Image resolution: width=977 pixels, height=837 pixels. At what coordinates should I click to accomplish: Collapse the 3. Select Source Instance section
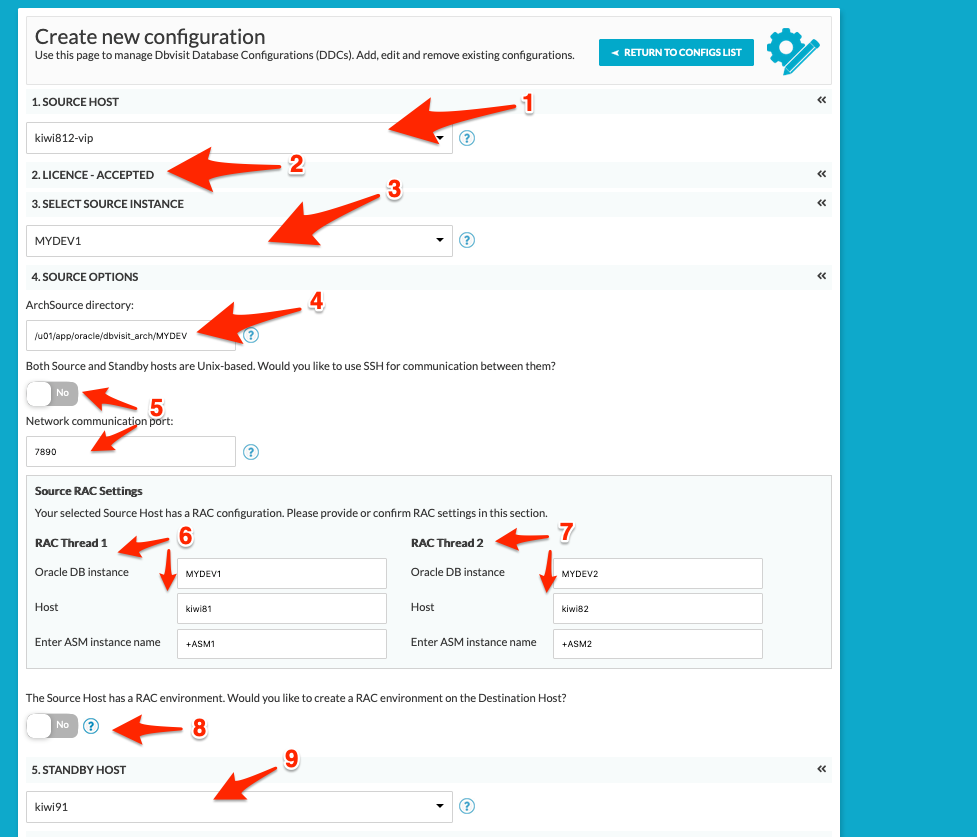822,203
